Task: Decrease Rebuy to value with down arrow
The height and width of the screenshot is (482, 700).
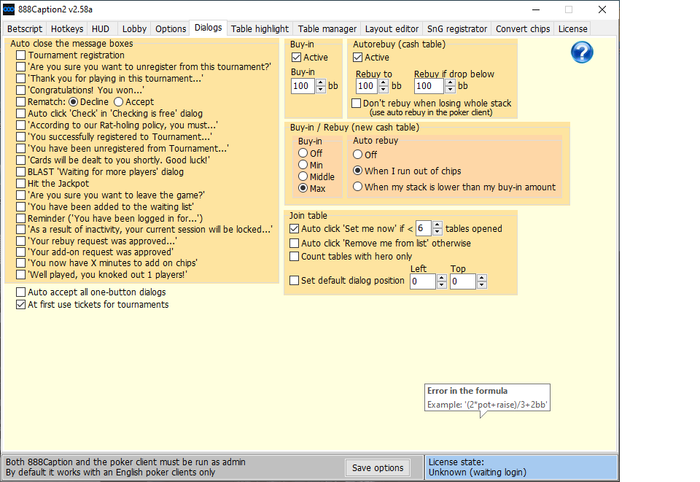Action: [383, 89]
